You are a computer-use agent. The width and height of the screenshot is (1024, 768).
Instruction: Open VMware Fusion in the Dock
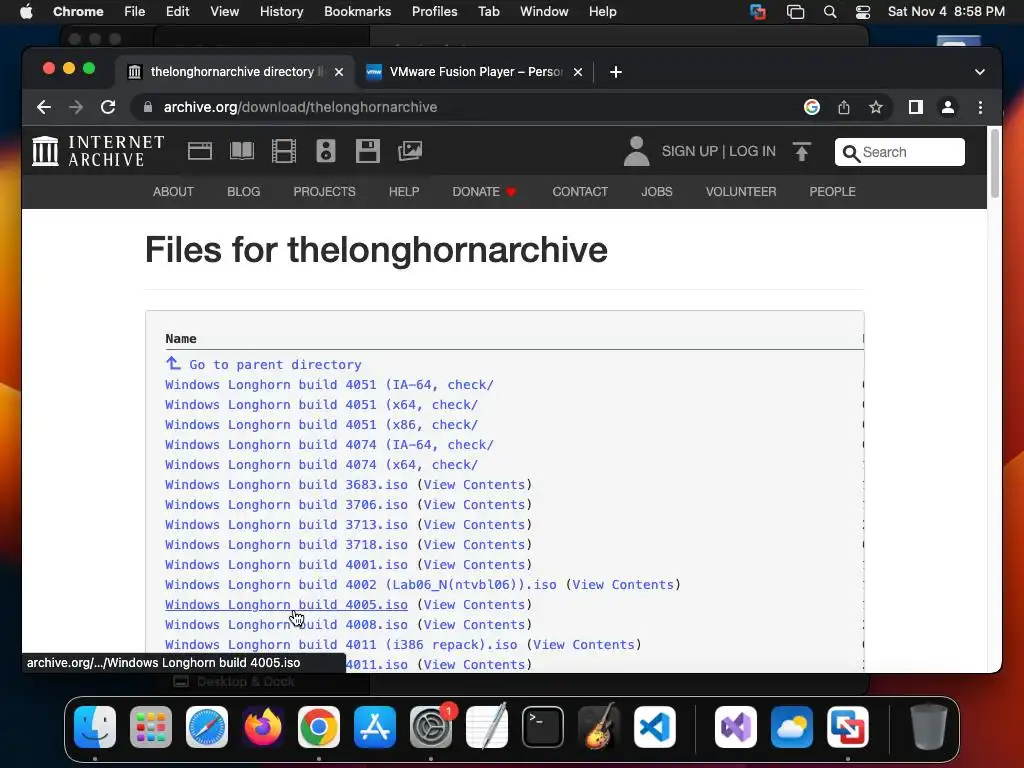[848, 727]
